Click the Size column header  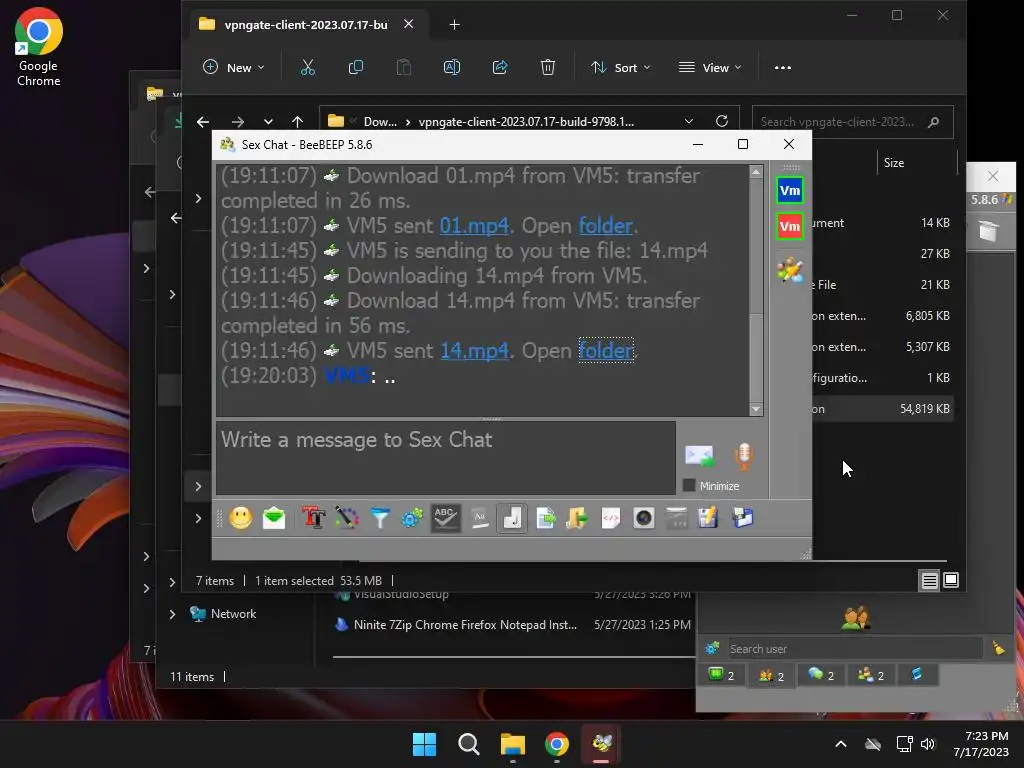[x=893, y=163]
